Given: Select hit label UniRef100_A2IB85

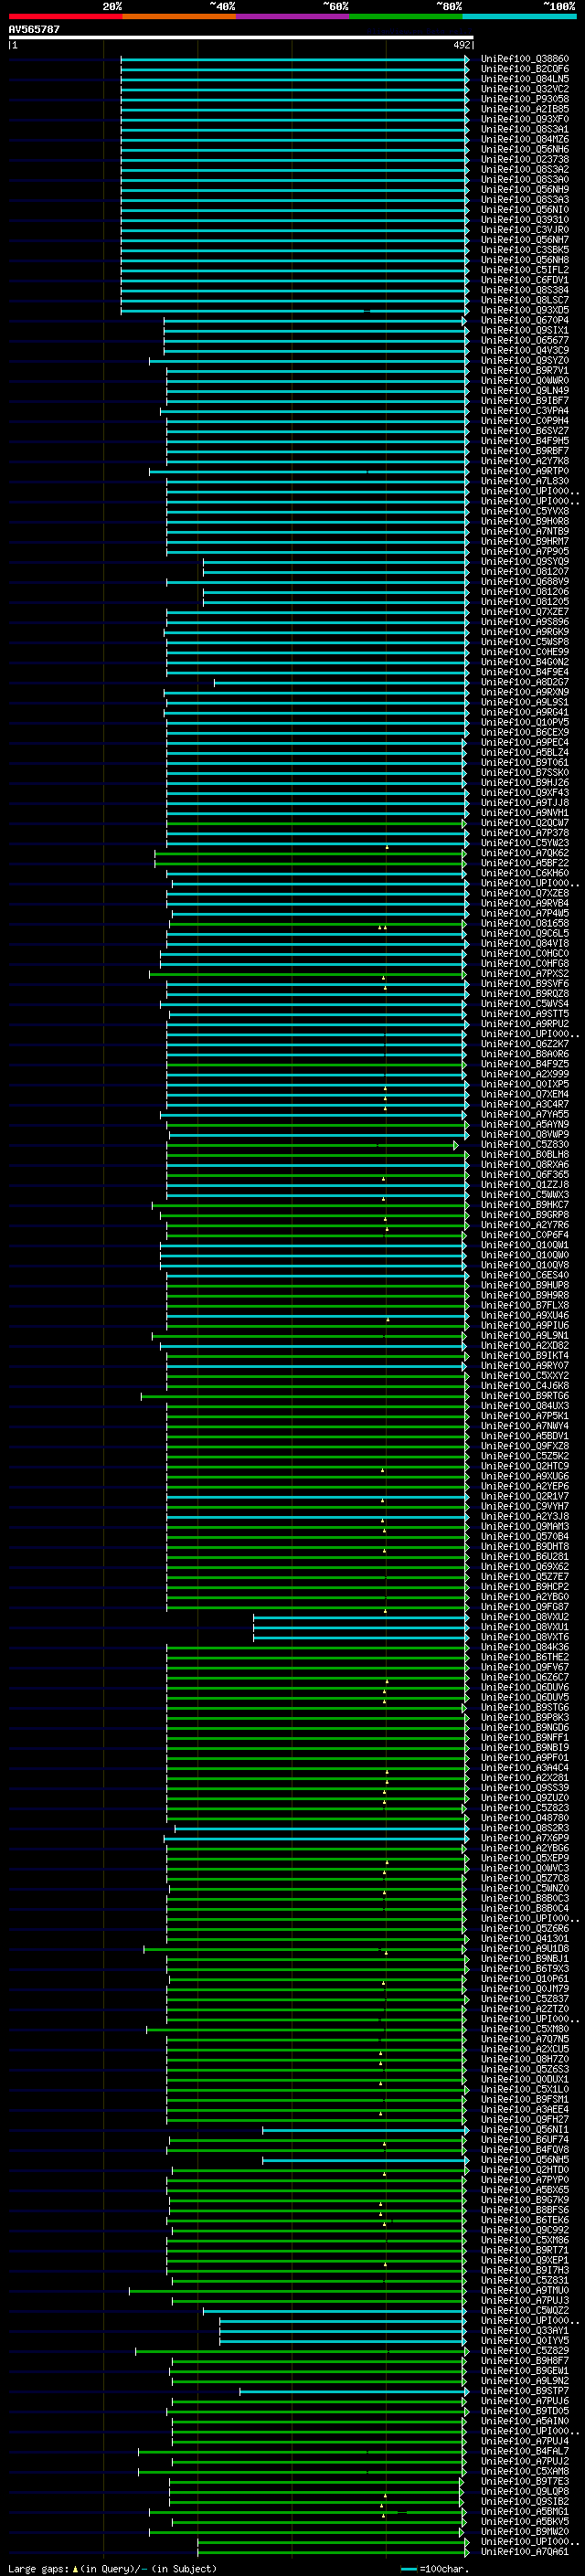Looking at the screenshot, I should click(x=525, y=109).
